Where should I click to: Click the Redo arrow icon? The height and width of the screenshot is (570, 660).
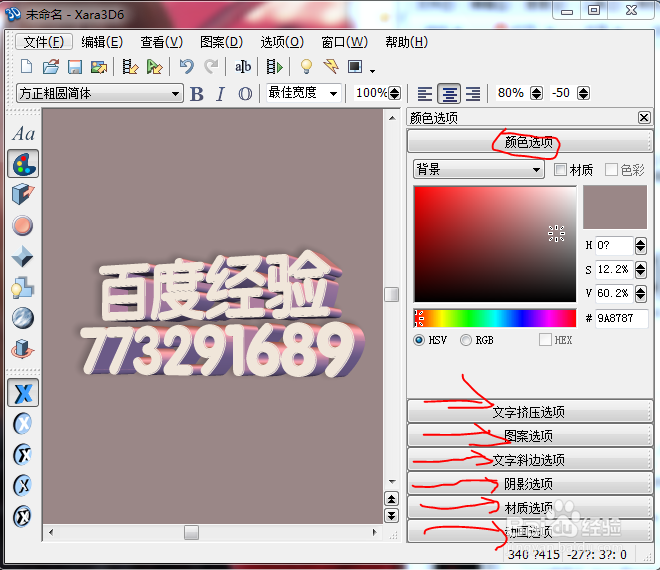(211, 67)
